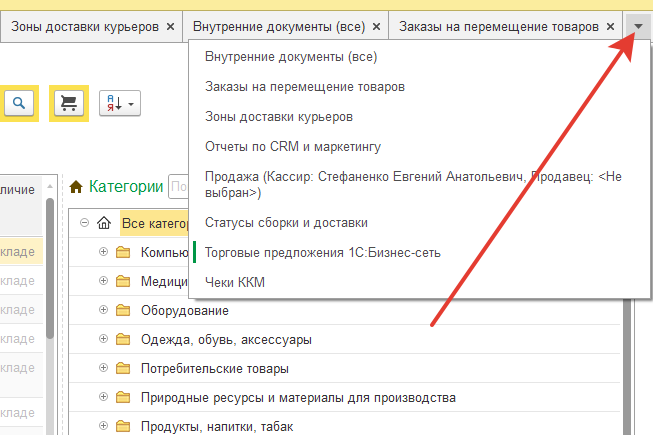Switch to Статусы сборки и доставки window
This screenshot has height=435, width=653.
coord(286,222)
